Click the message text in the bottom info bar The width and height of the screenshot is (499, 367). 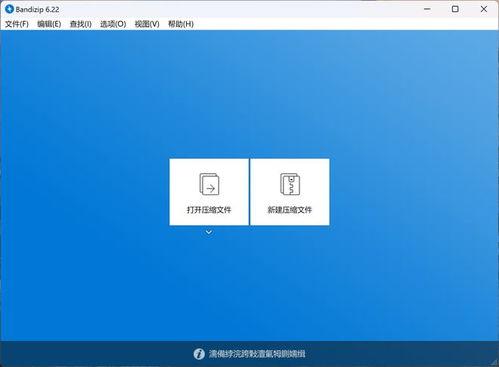click(x=257, y=354)
